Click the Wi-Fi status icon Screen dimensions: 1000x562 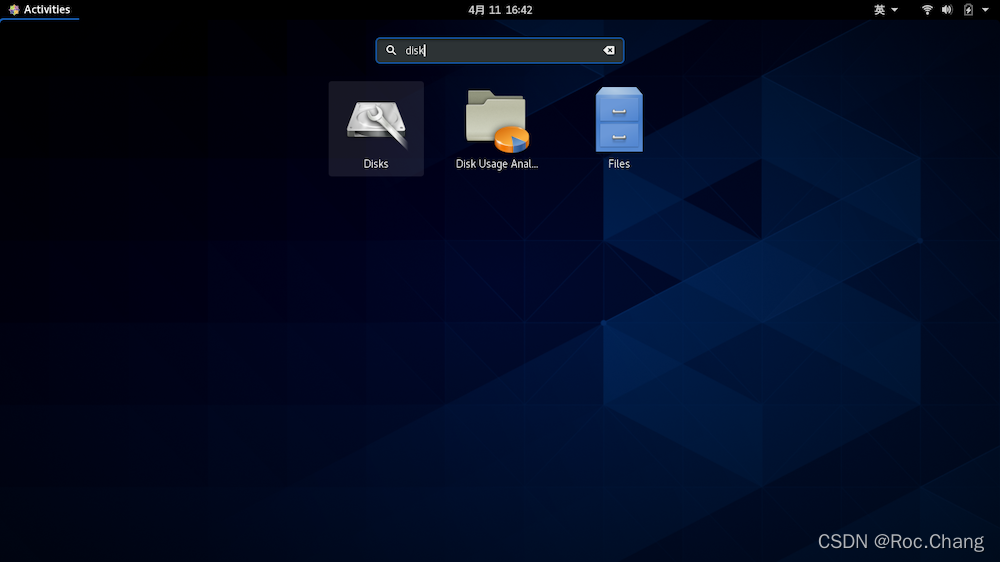[927, 10]
